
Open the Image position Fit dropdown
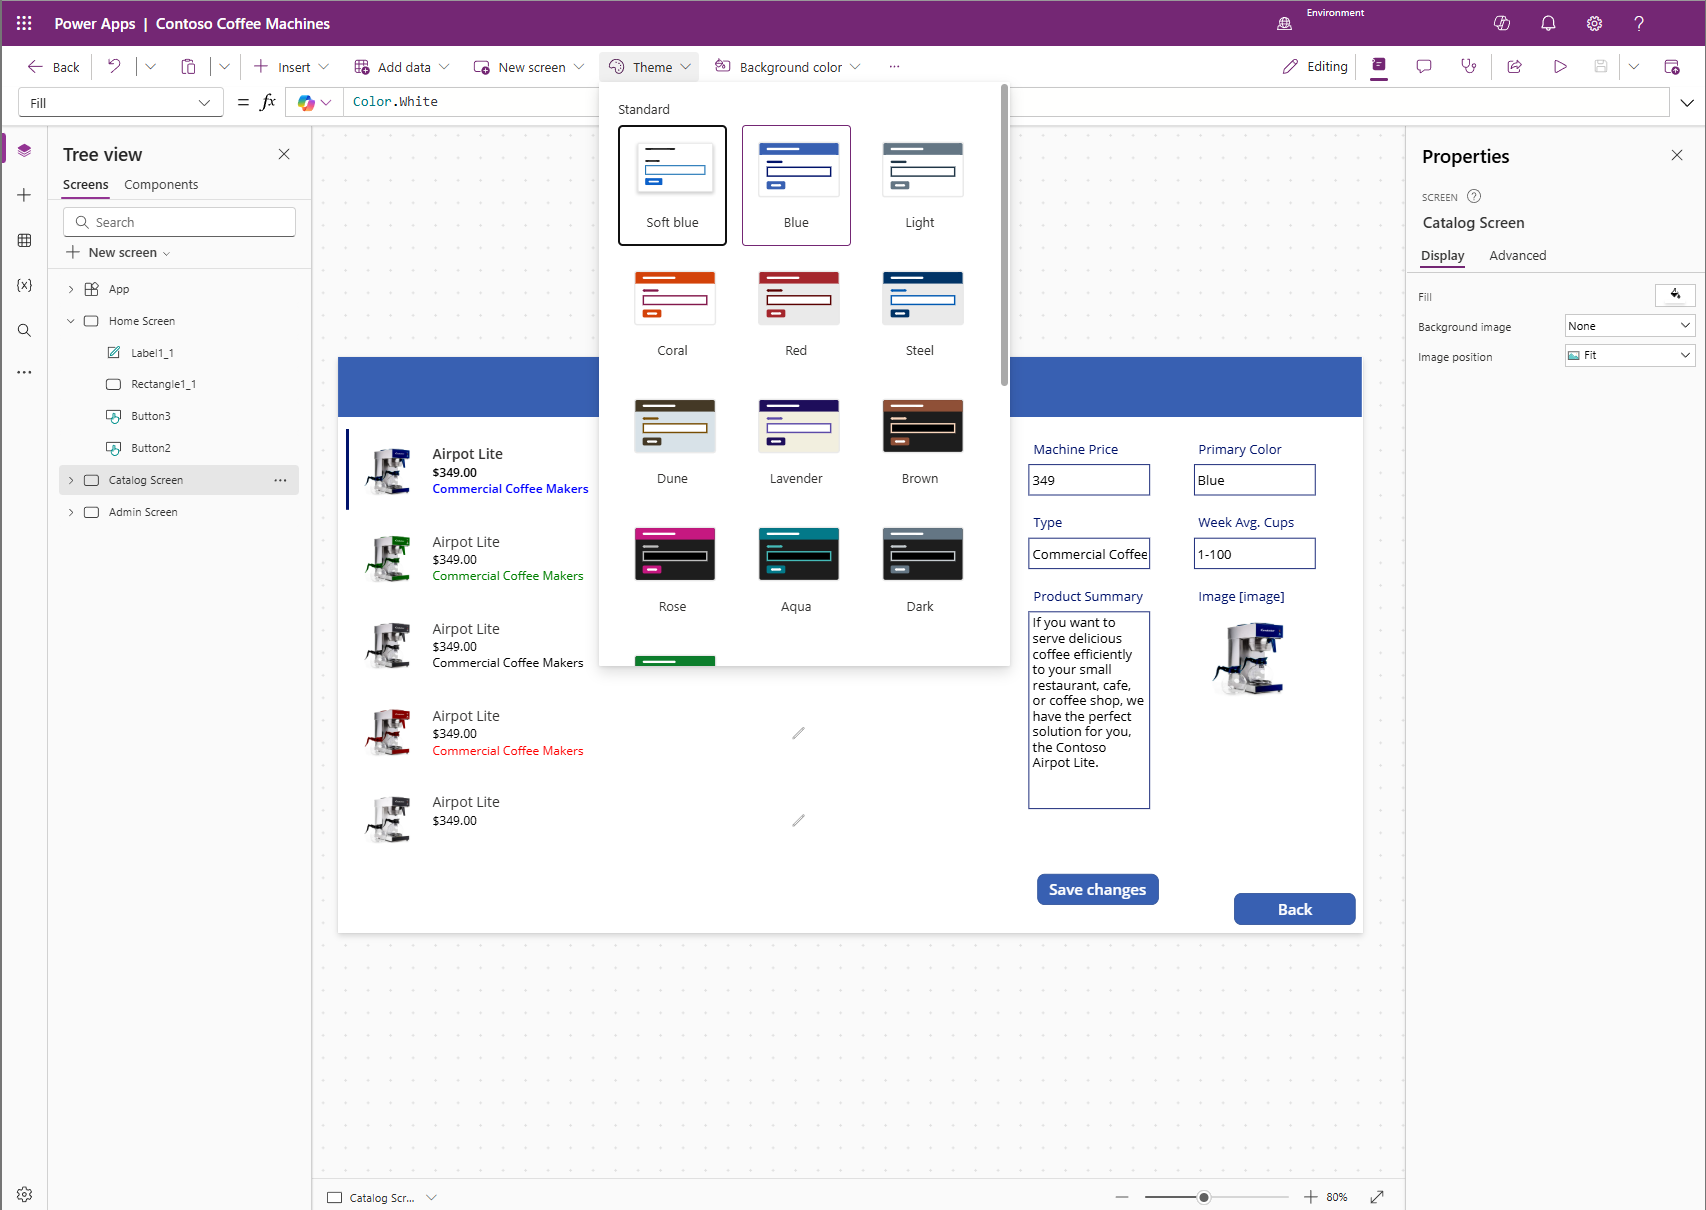(1630, 355)
